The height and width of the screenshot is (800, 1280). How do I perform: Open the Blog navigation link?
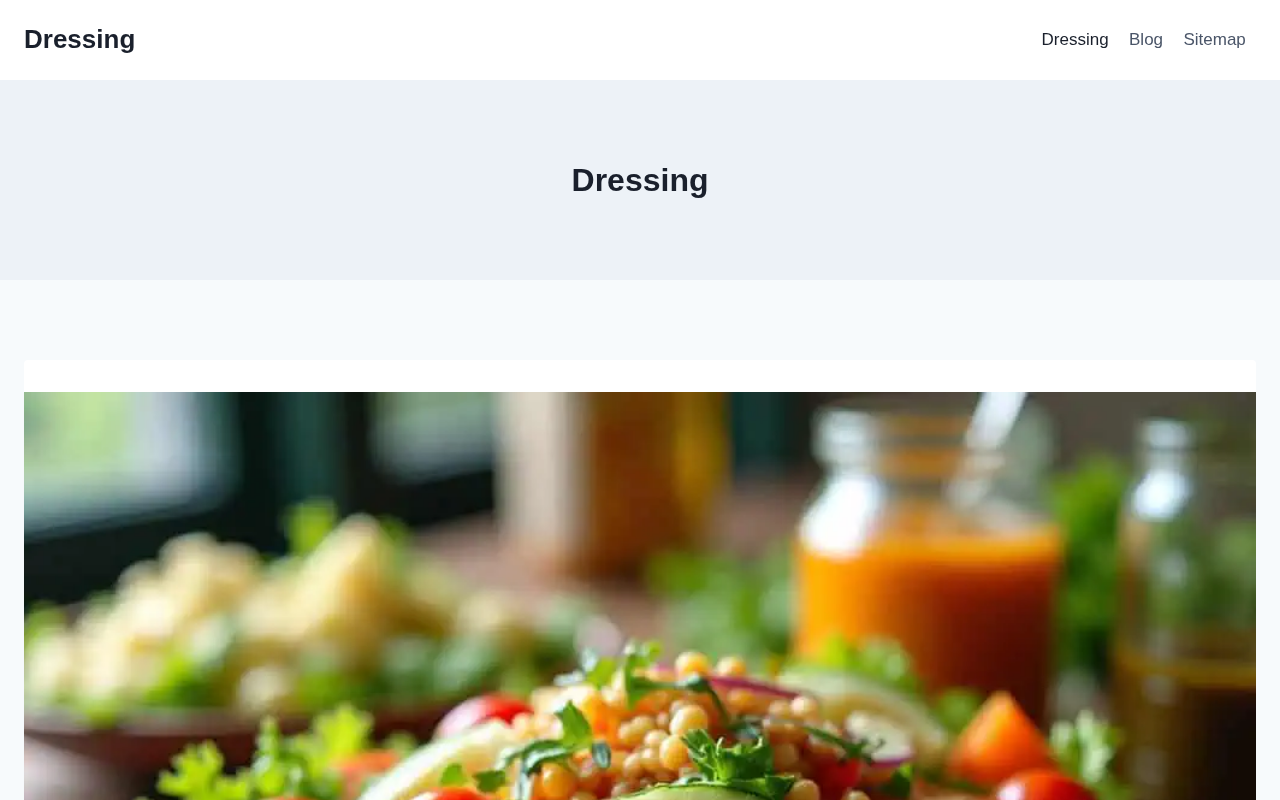[x=1146, y=40]
